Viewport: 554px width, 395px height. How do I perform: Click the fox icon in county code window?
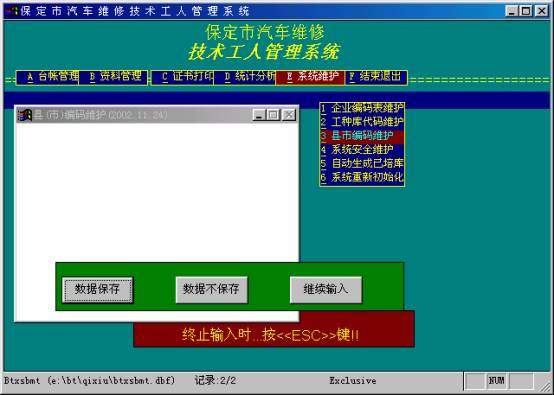click(x=25, y=115)
